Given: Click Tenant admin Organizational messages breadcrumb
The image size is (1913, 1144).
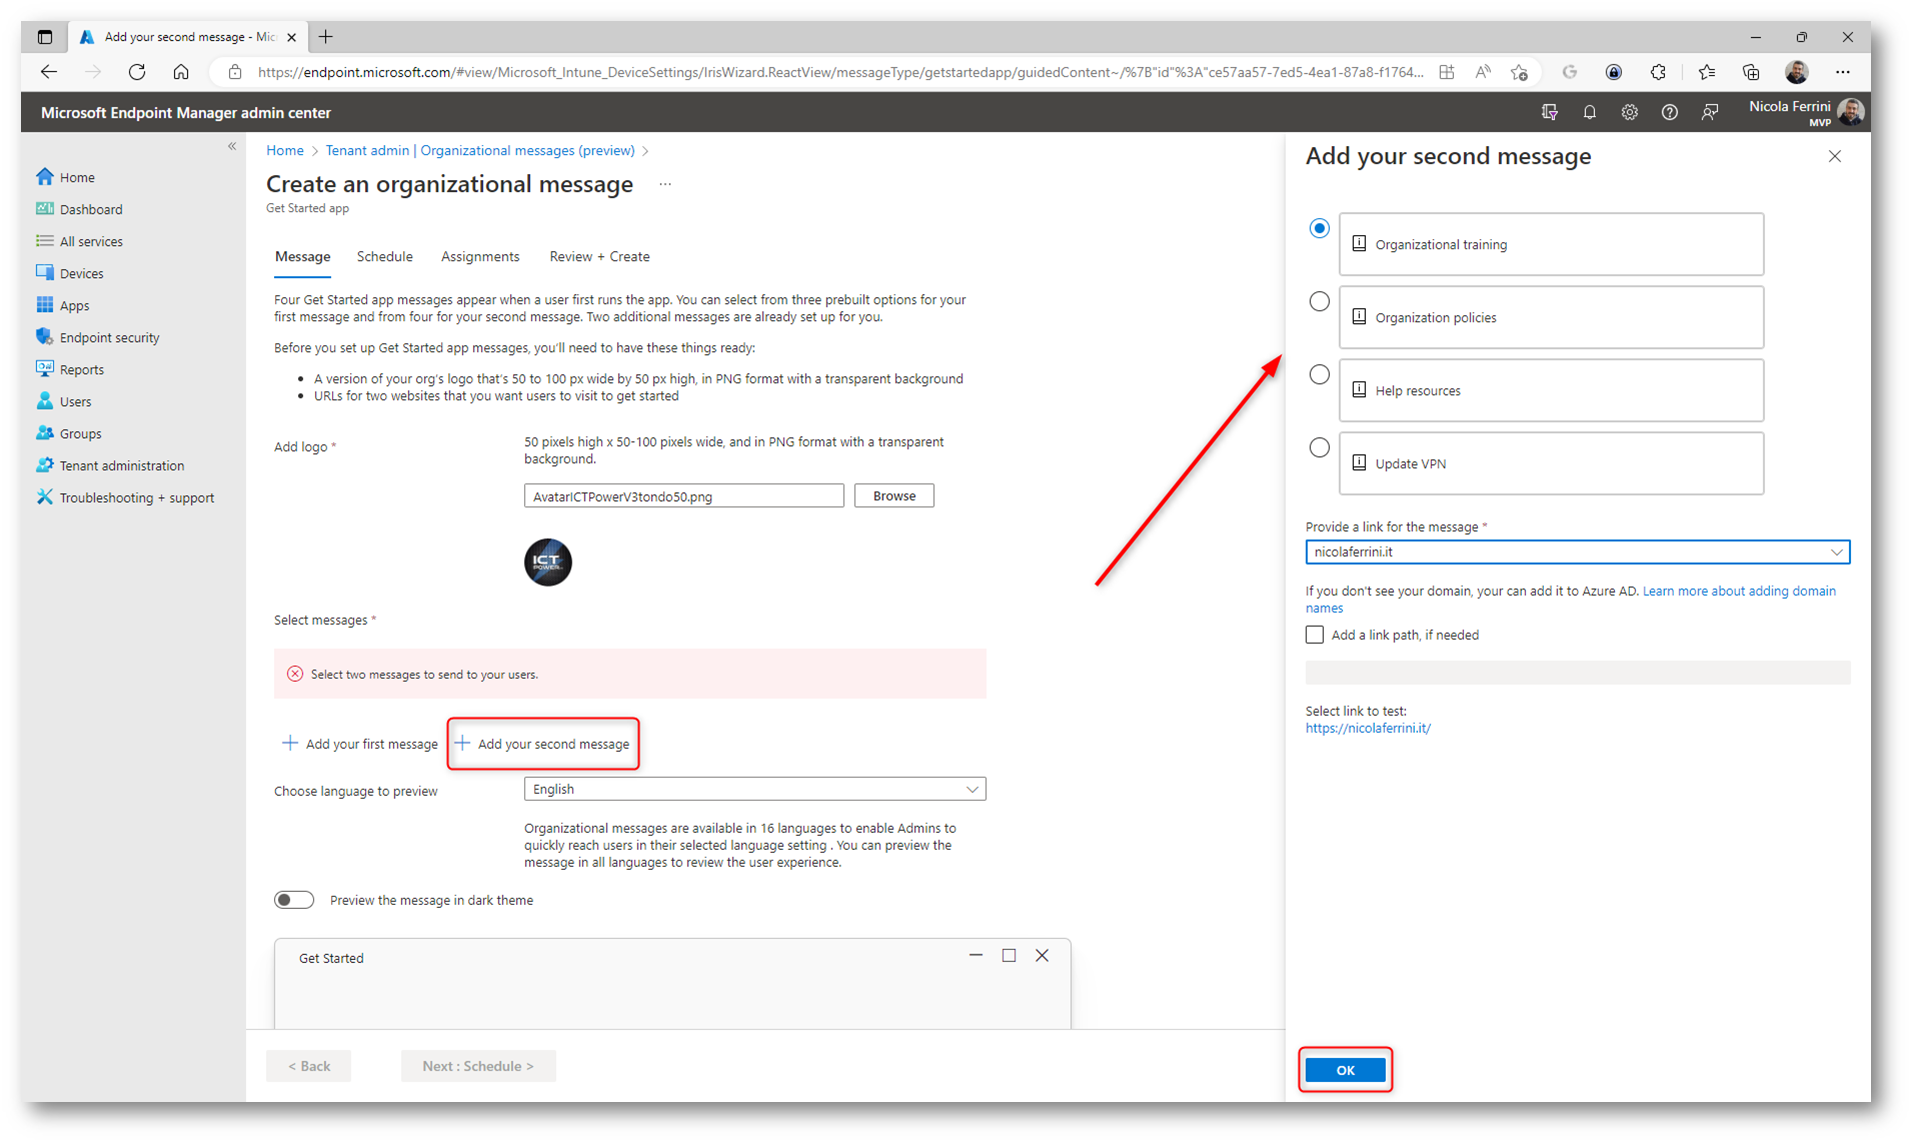Looking at the screenshot, I should pyautogui.click(x=480, y=150).
